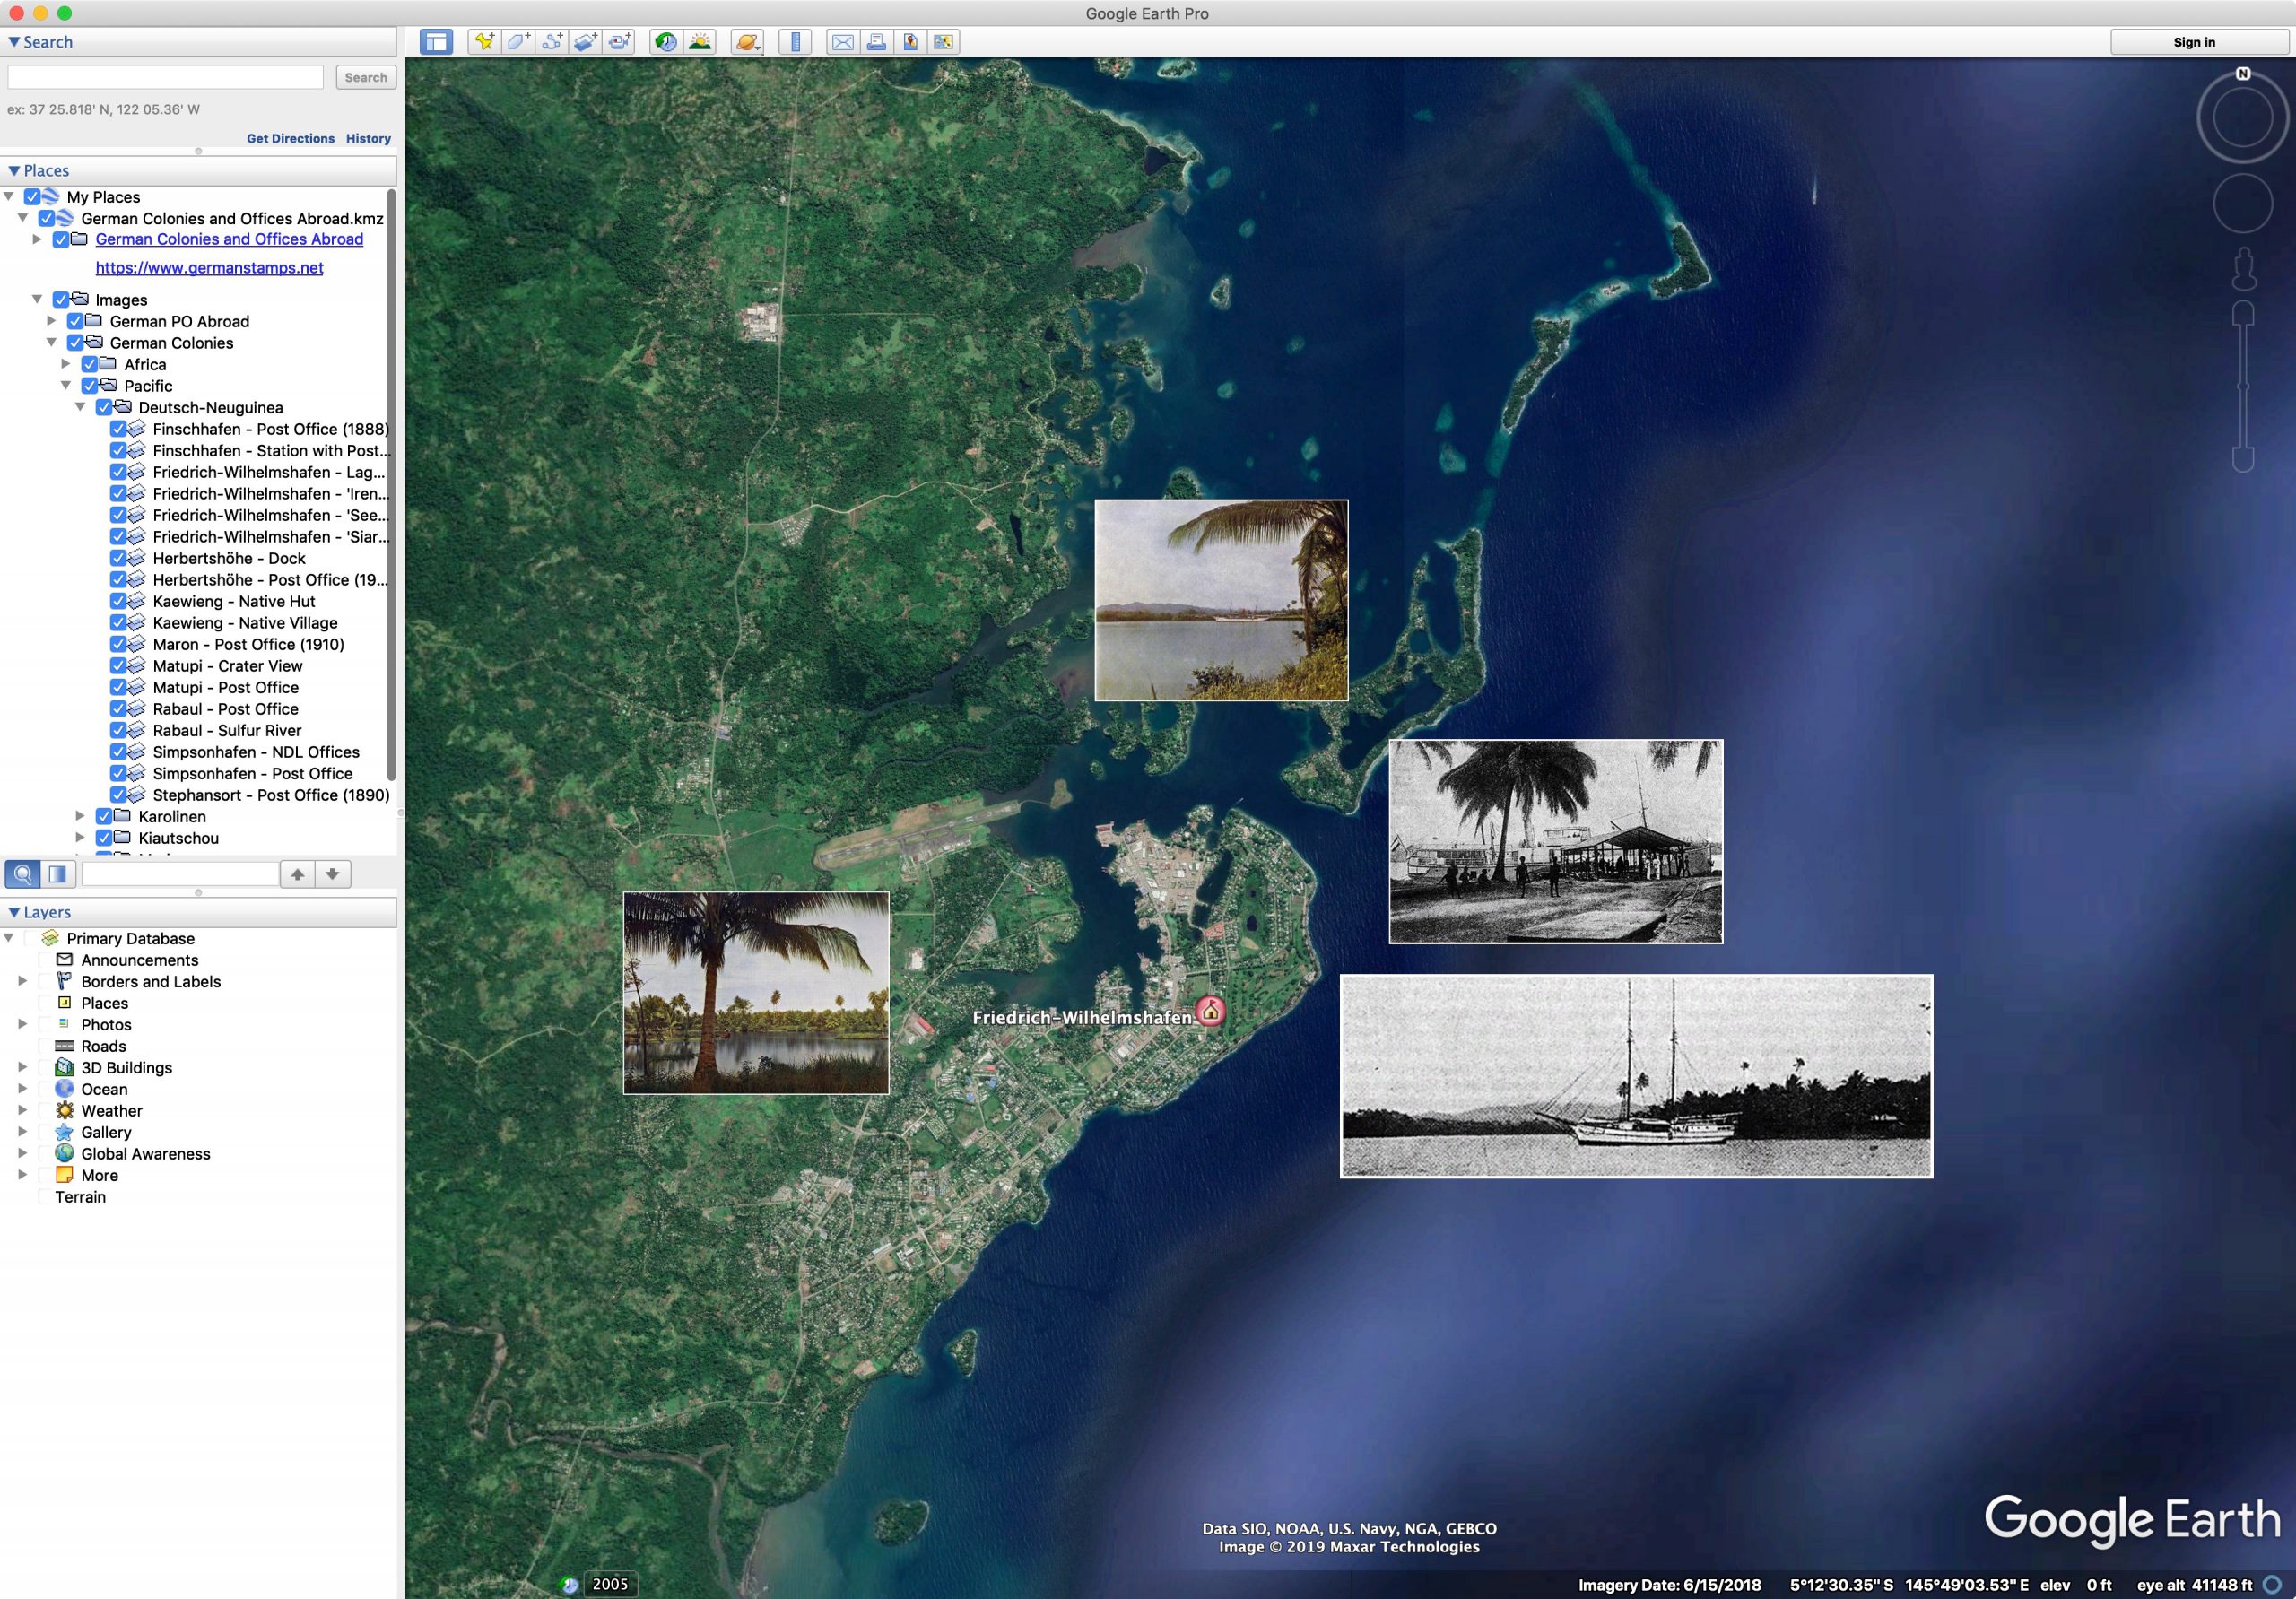Screen dimensions: 2296x1599
Task: Collapse the Layers panel header
Action: (14, 912)
